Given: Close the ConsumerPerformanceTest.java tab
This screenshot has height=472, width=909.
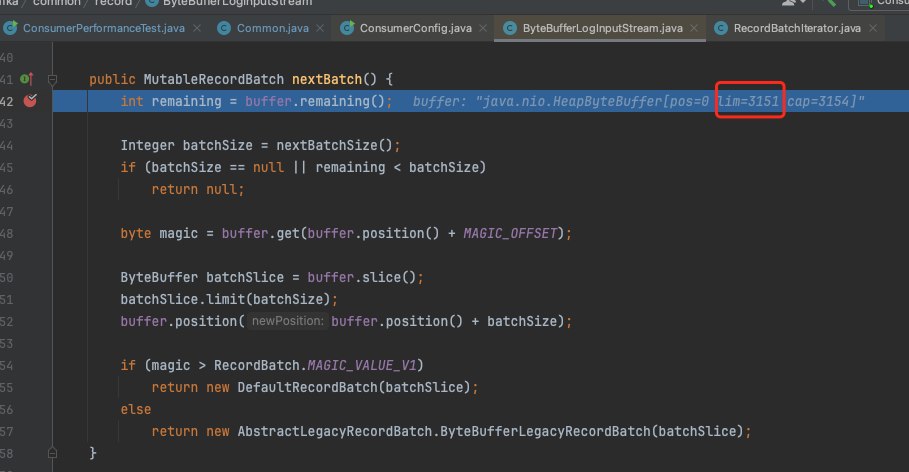Looking at the screenshot, I should (197, 28).
